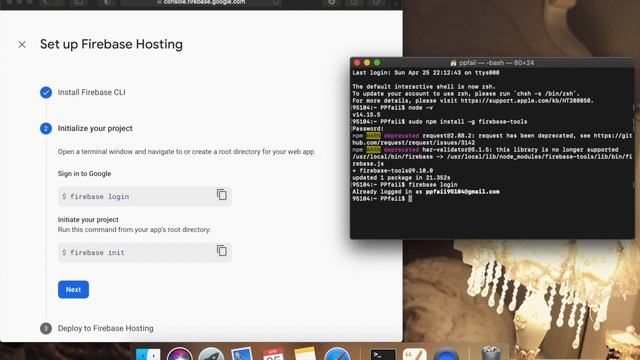Click step 2 circle for Initialize your project
This screenshot has height=360, width=640.
pyautogui.click(x=46, y=129)
